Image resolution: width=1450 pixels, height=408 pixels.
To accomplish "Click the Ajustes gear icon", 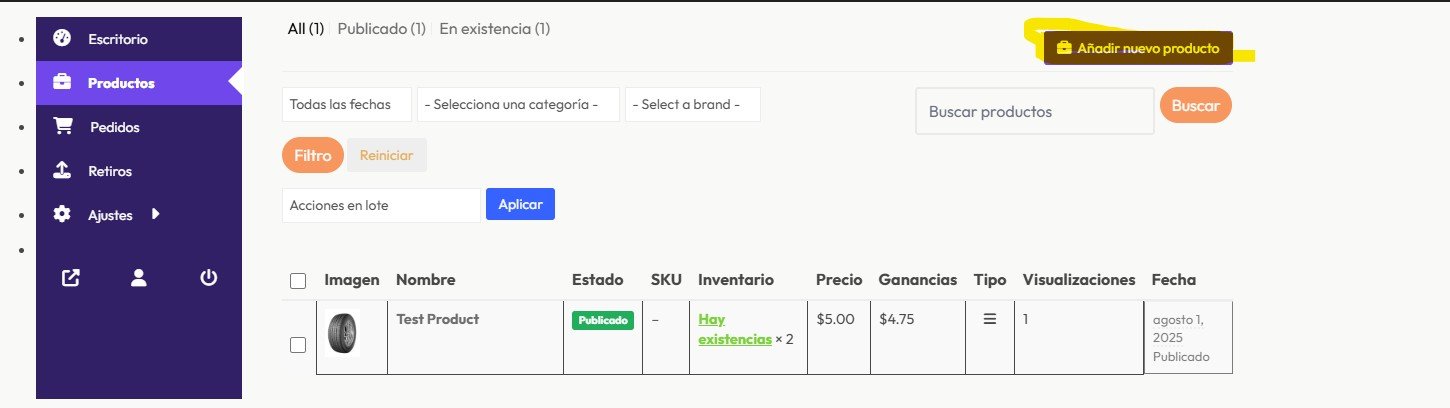I will point(62,214).
